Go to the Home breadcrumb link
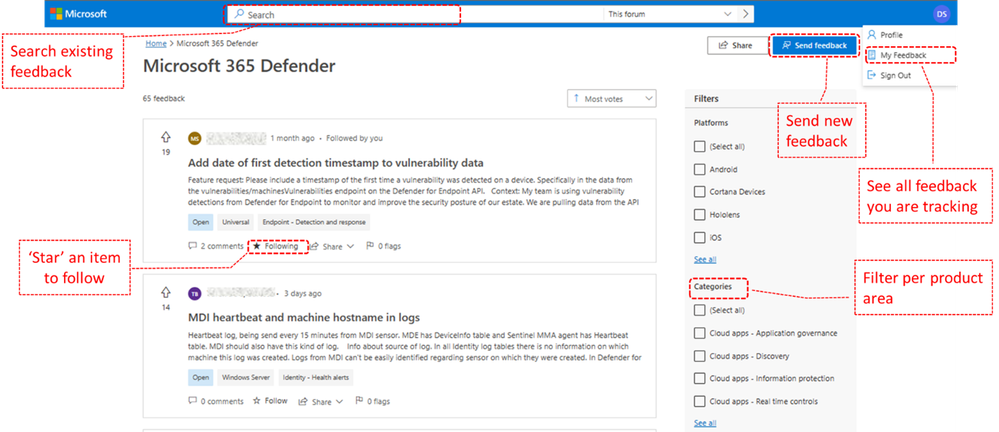This screenshot has width=999, height=432. [155, 43]
